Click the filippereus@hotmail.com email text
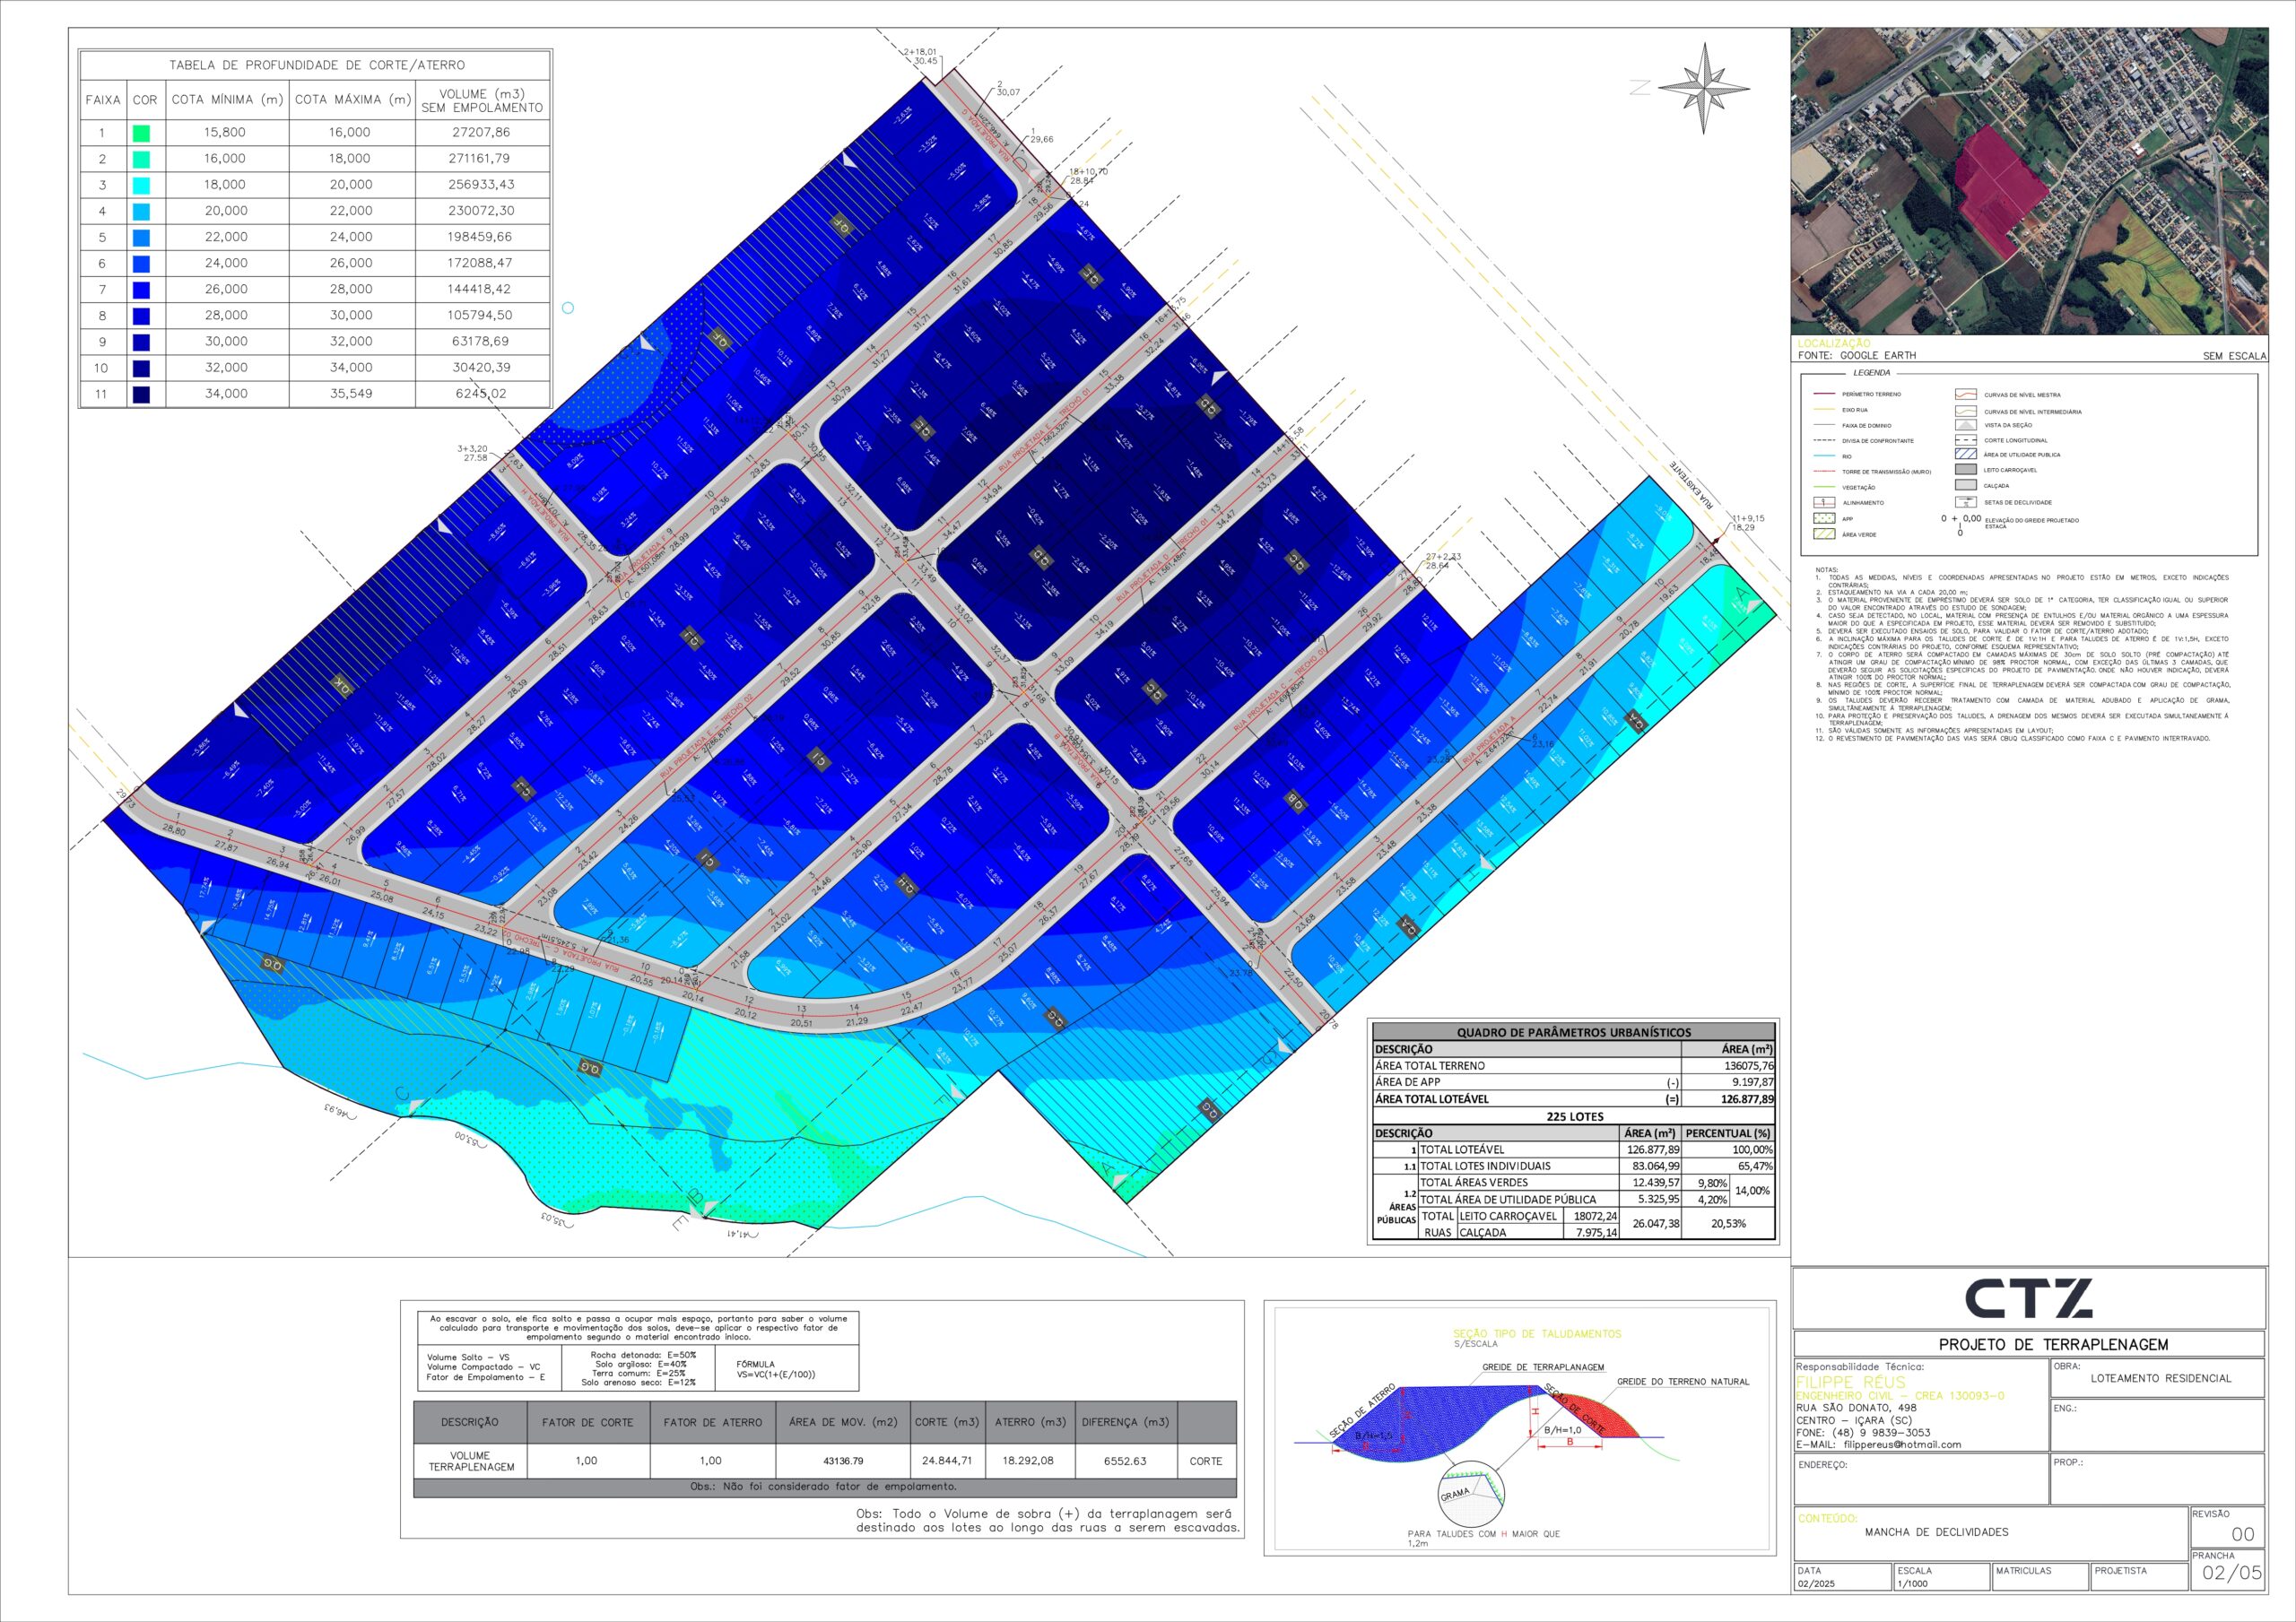This screenshot has width=2296, height=1622. [x=1902, y=1444]
